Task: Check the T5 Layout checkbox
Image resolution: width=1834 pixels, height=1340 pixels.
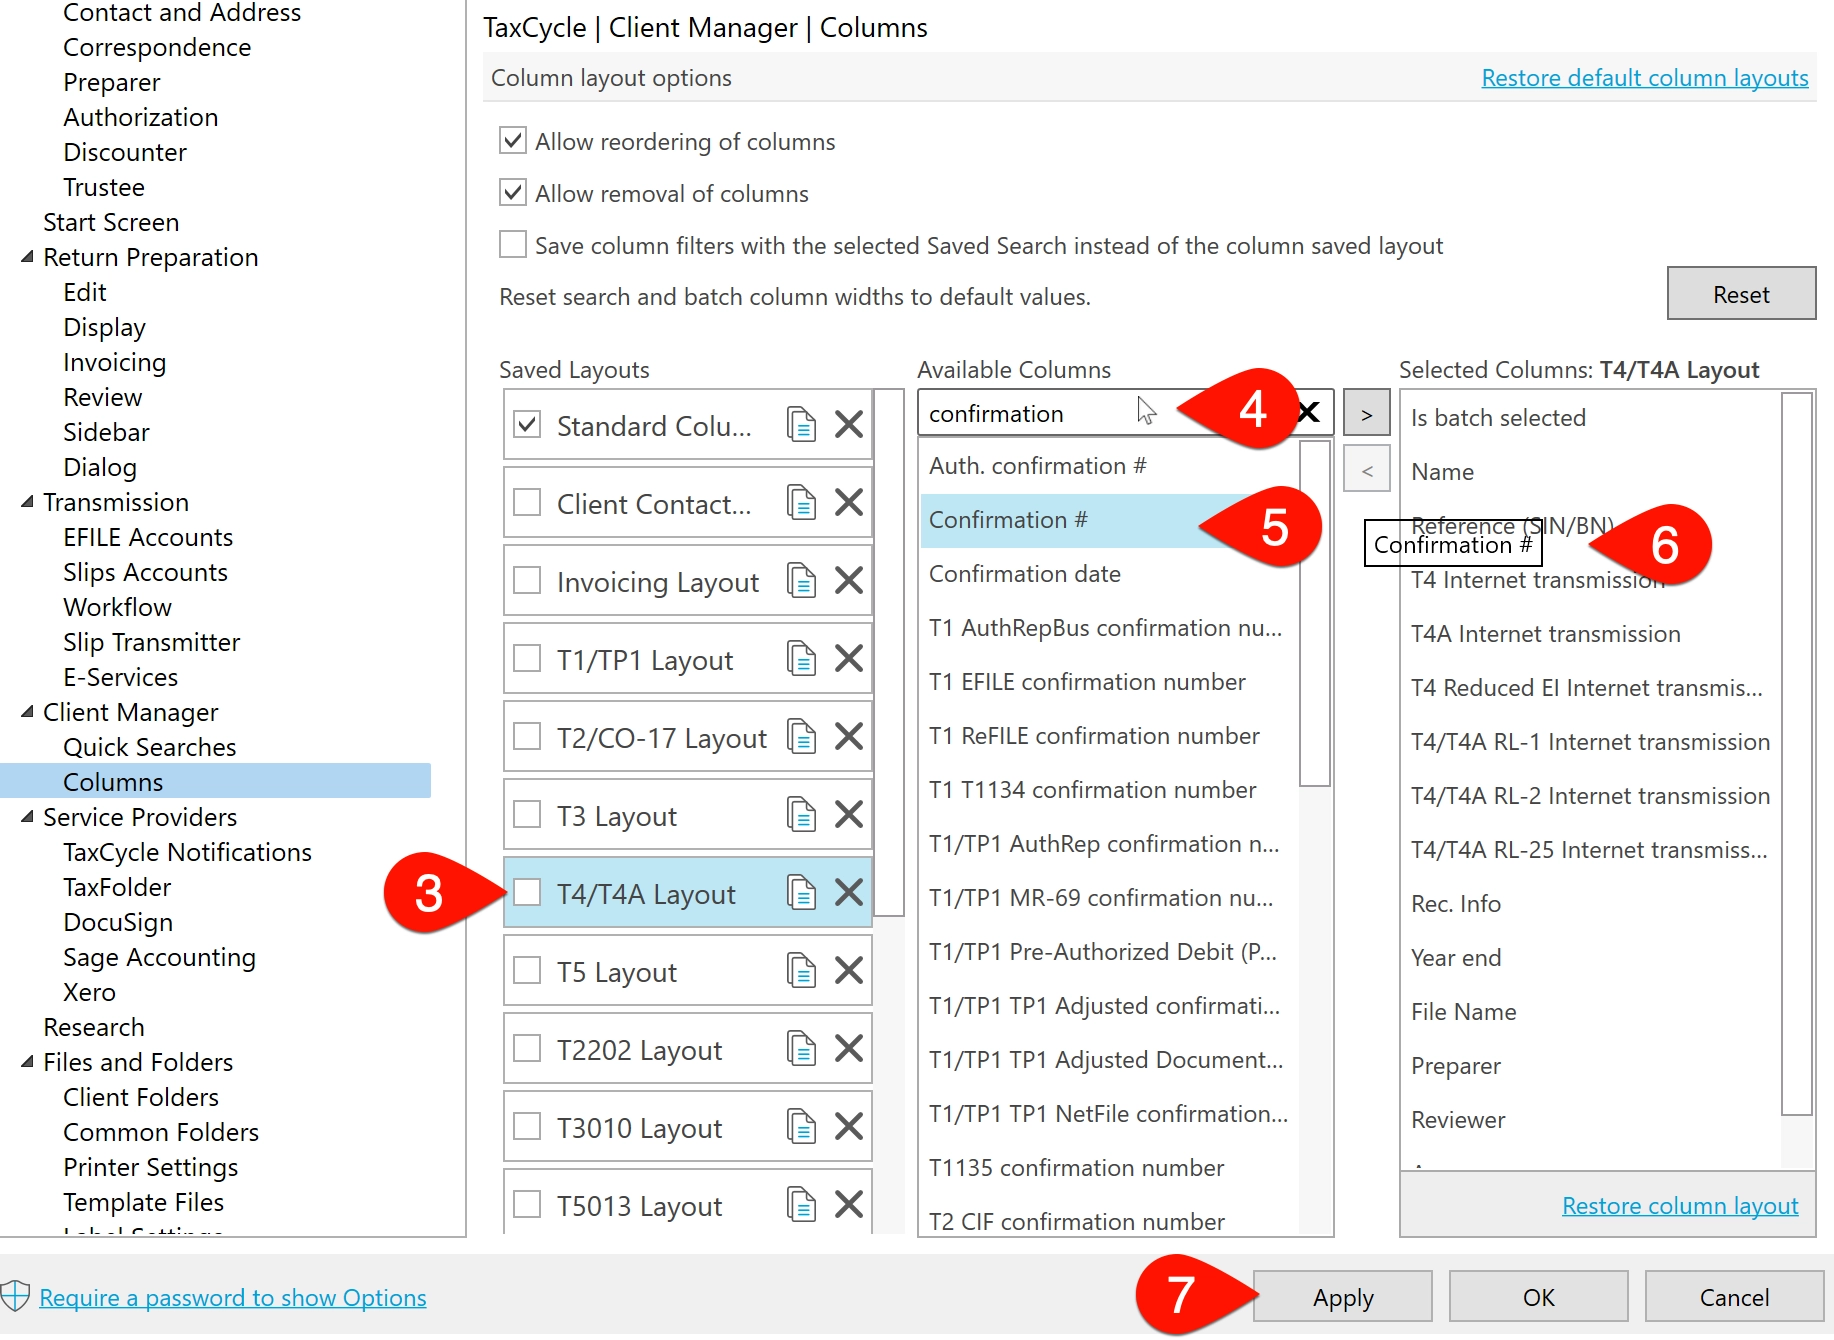Action: [527, 970]
